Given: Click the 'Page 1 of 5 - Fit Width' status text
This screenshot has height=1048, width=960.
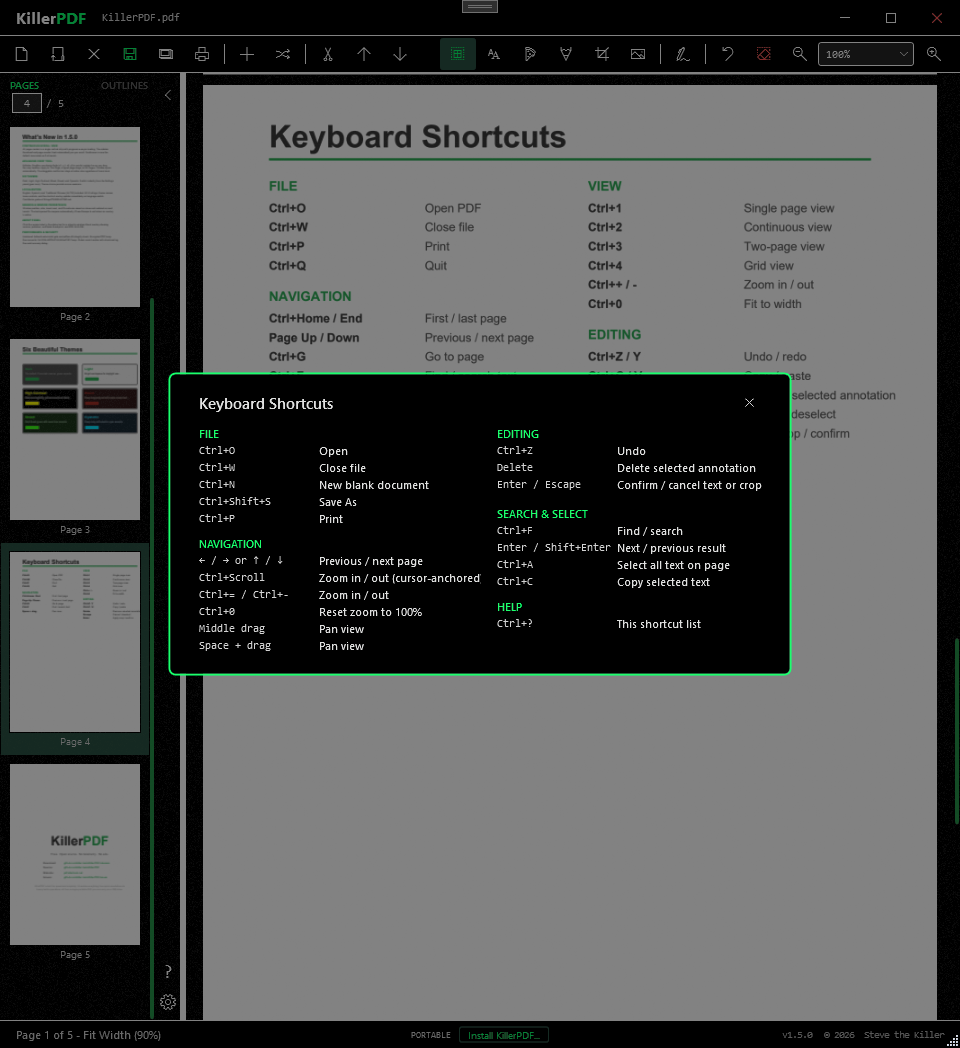Looking at the screenshot, I should (x=88, y=1035).
